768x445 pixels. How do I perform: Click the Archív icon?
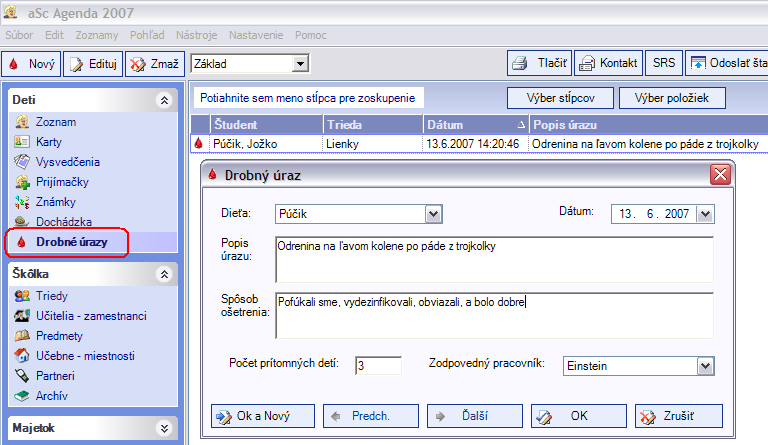point(22,396)
